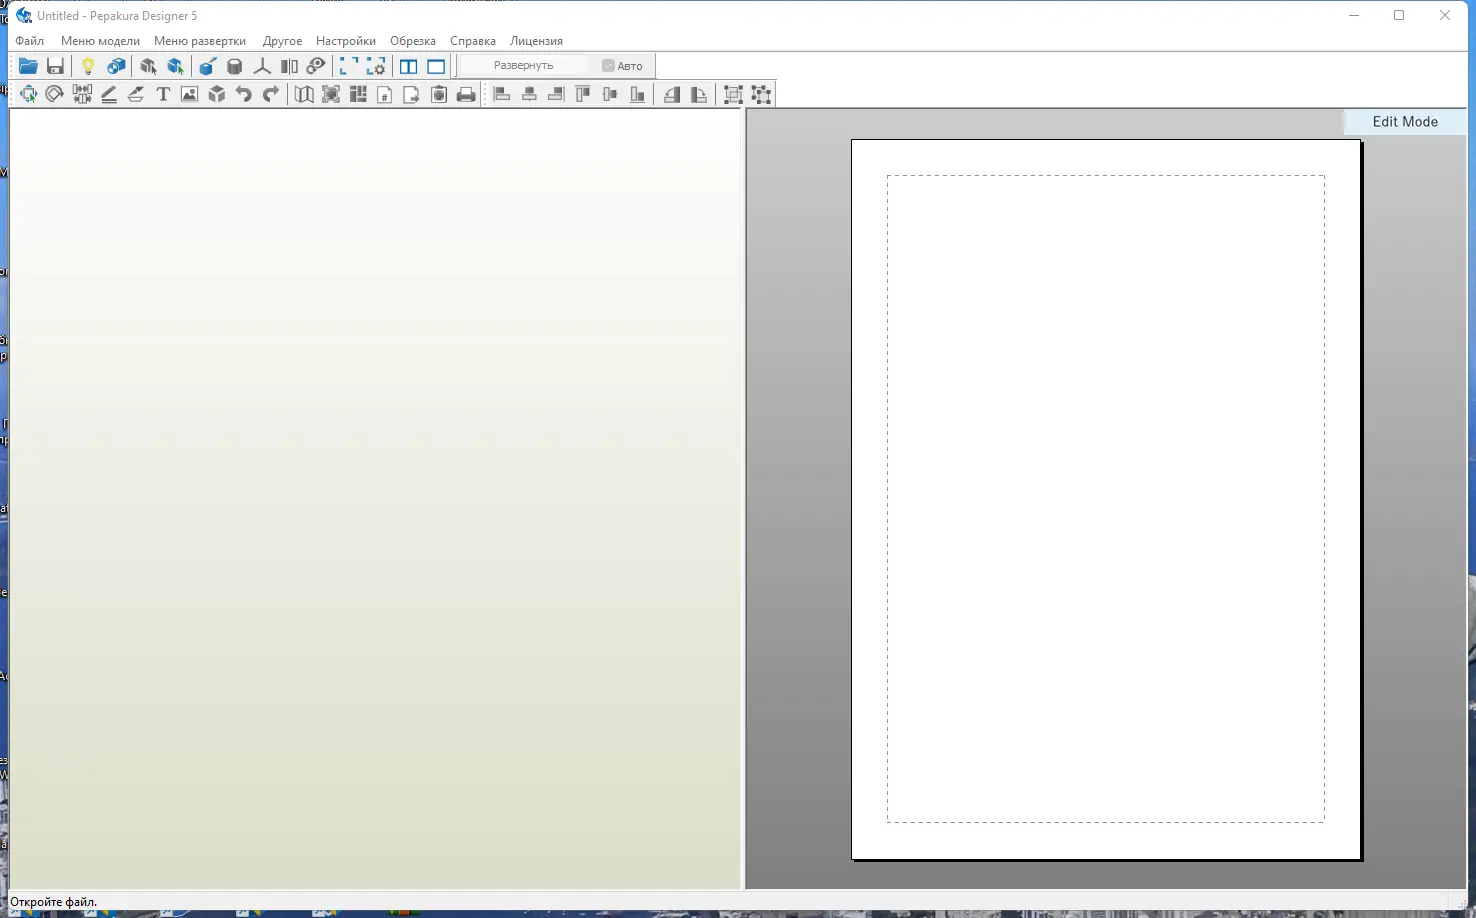
Task: Align selected parts to left
Action: 502,94
